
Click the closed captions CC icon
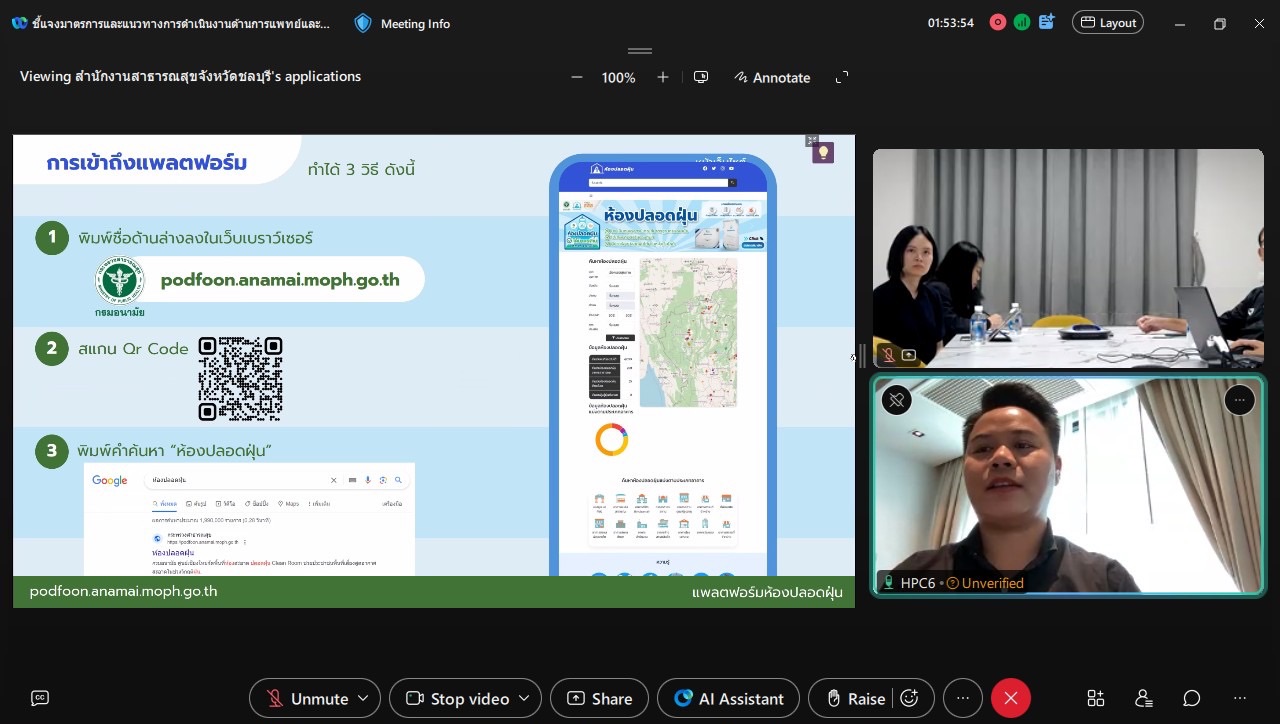pyautogui.click(x=40, y=698)
